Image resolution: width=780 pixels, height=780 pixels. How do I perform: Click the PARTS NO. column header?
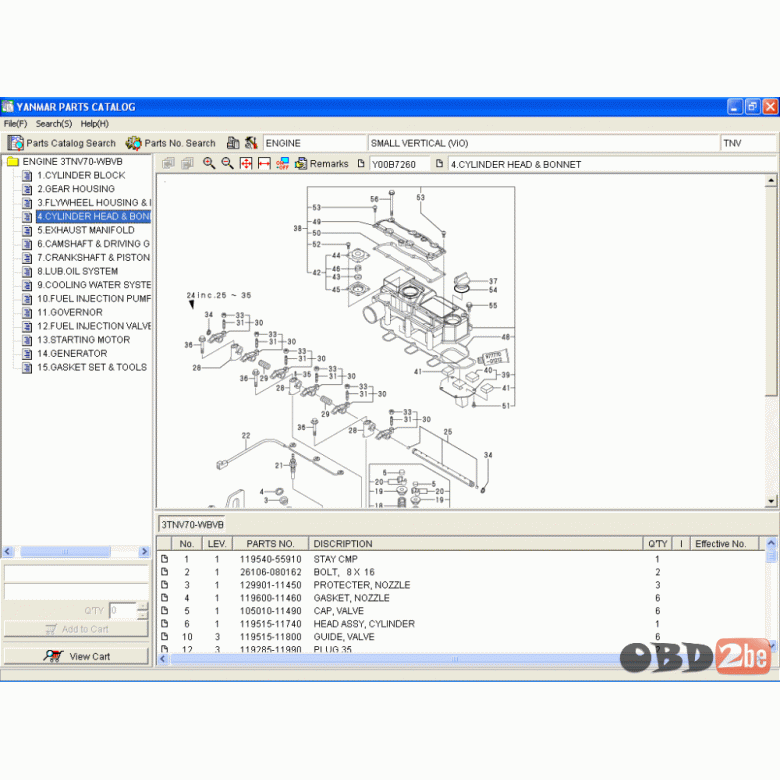tap(271, 544)
